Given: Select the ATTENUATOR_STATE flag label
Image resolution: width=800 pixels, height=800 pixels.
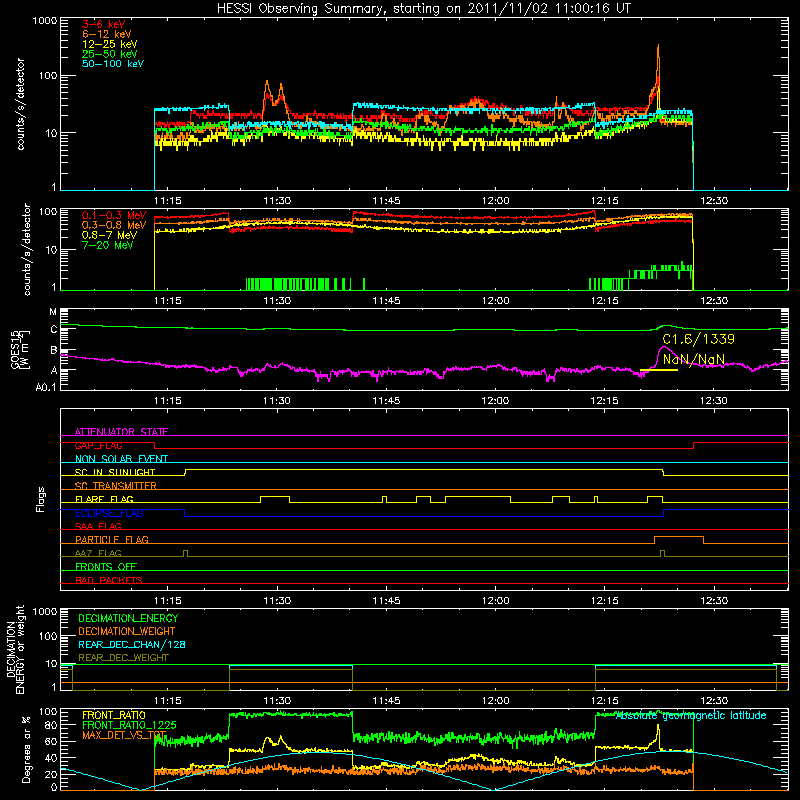Looking at the screenshot, I should coord(121,432).
